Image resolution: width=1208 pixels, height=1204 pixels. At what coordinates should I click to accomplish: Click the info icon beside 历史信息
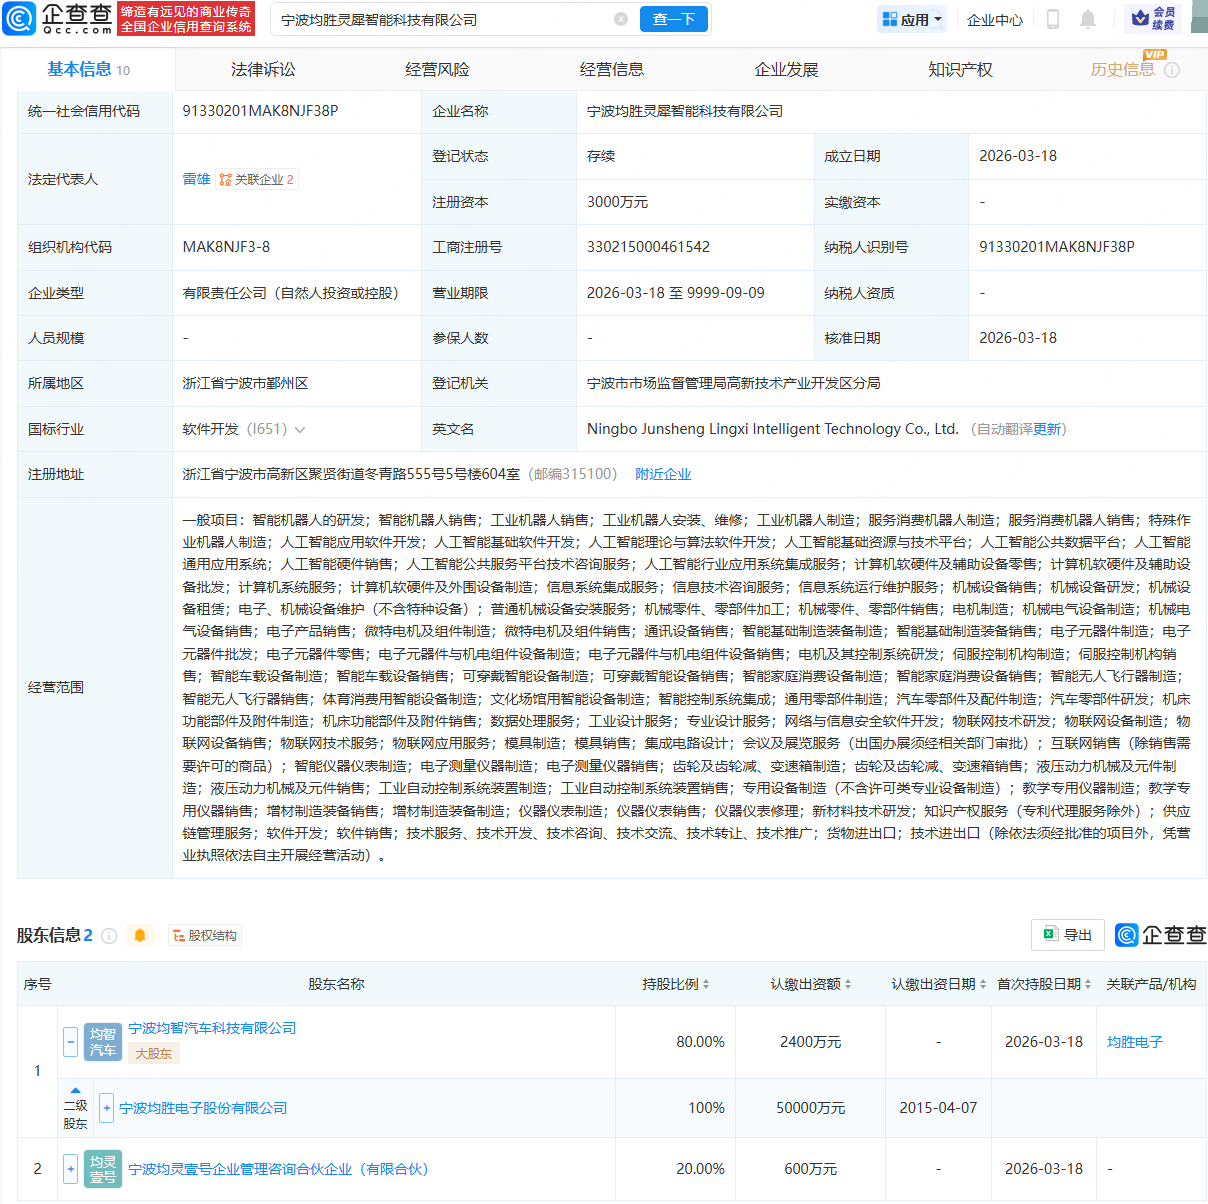[x=1172, y=70]
